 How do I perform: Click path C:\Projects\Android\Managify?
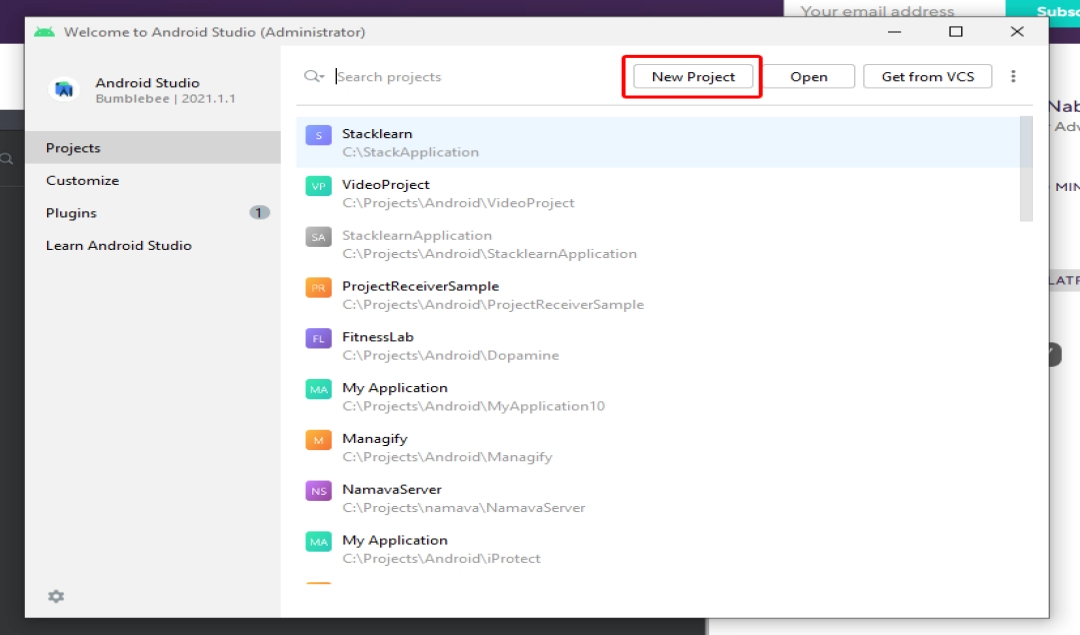pyautogui.click(x=447, y=457)
